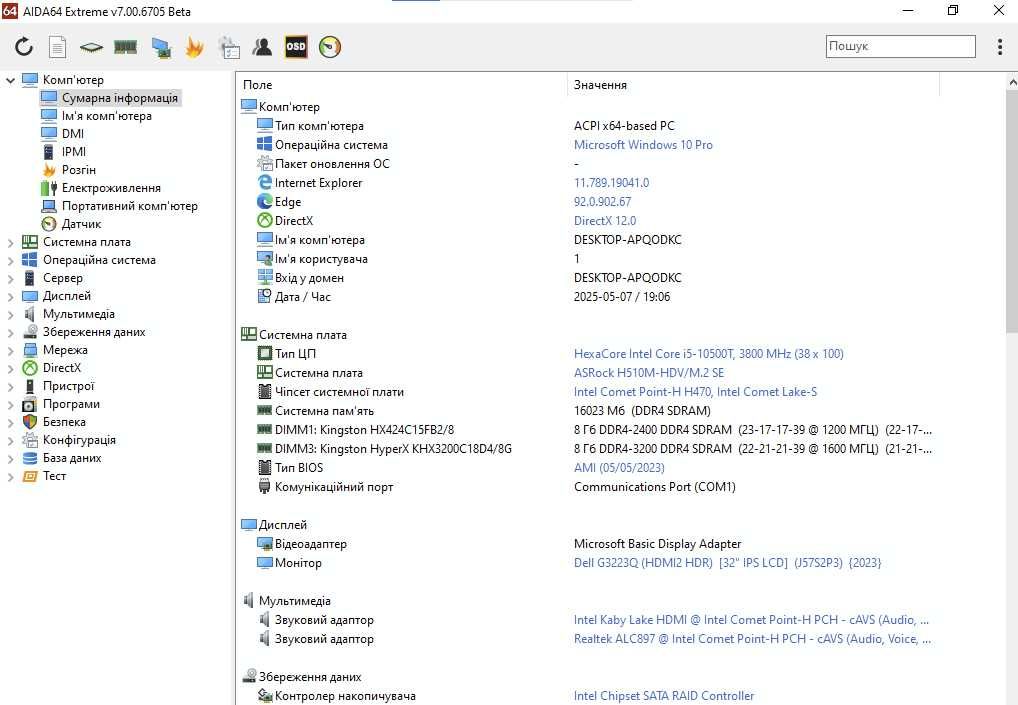Click the Операційна система Windows tree icon
Screen dimensions: 1018x705
[30, 260]
